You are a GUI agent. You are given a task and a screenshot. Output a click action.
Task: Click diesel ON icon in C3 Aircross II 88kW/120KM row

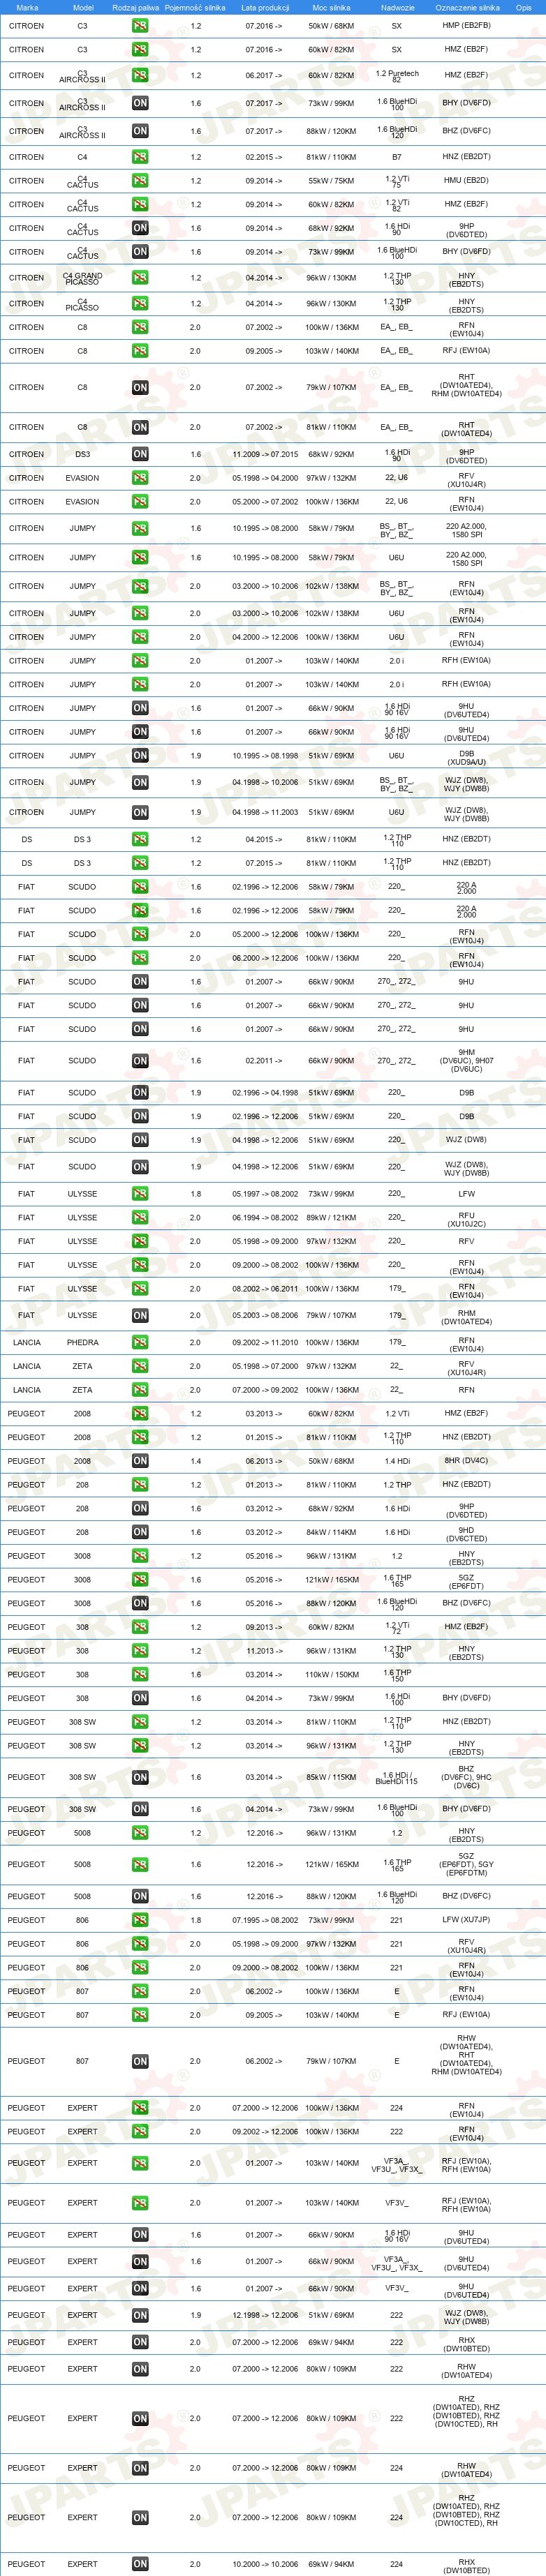[140, 131]
